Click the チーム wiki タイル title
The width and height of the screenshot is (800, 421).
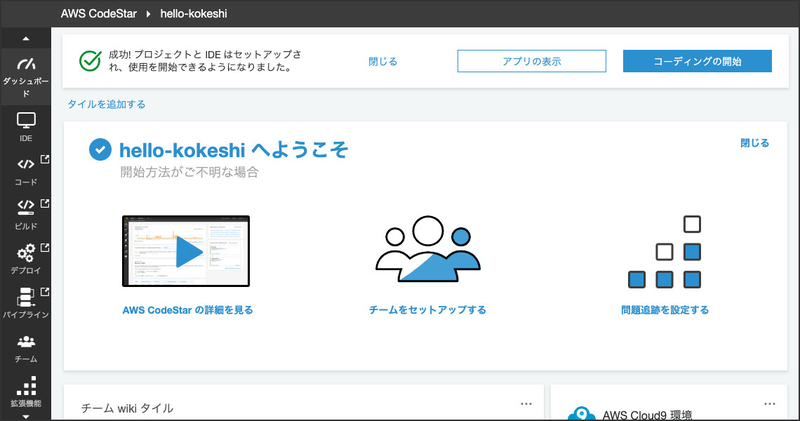(x=127, y=408)
